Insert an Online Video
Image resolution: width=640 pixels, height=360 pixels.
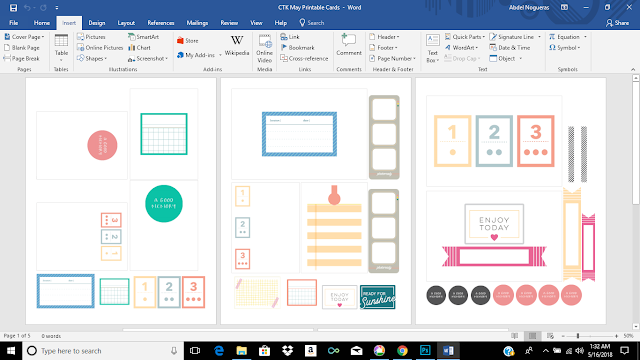pyautogui.click(x=264, y=48)
